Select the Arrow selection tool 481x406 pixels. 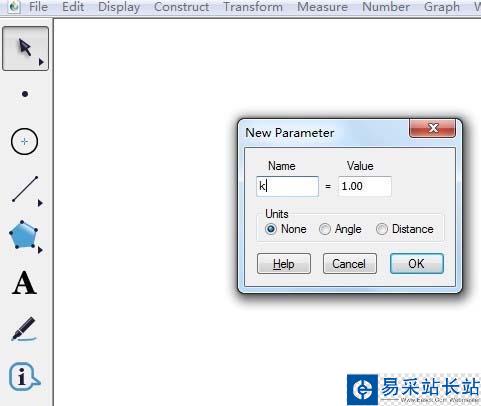tap(25, 49)
